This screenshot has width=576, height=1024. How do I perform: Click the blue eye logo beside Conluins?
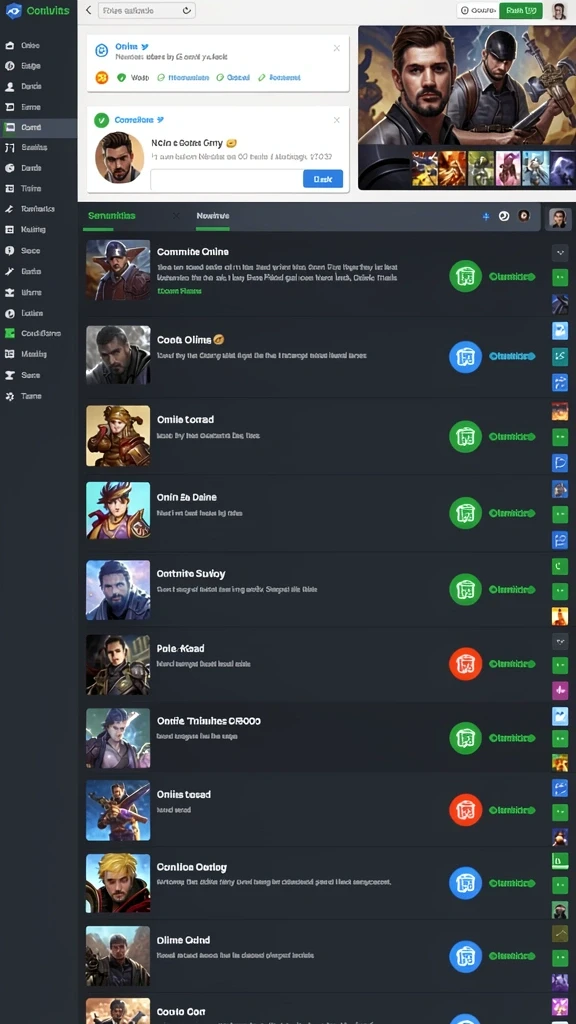point(13,10)
